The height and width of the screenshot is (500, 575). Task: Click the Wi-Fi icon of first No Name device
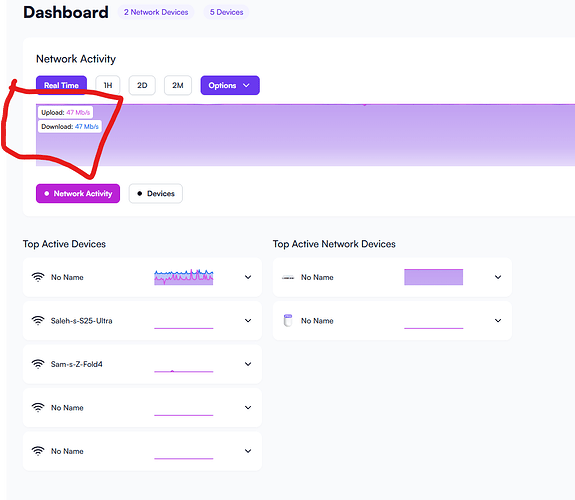click(38, 277)
